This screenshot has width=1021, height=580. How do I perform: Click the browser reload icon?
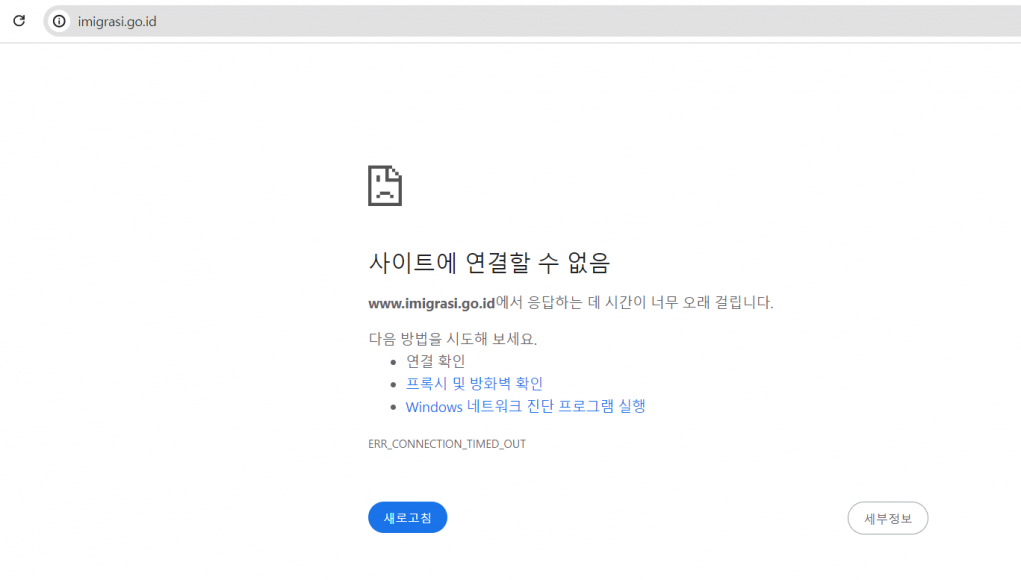19,21
